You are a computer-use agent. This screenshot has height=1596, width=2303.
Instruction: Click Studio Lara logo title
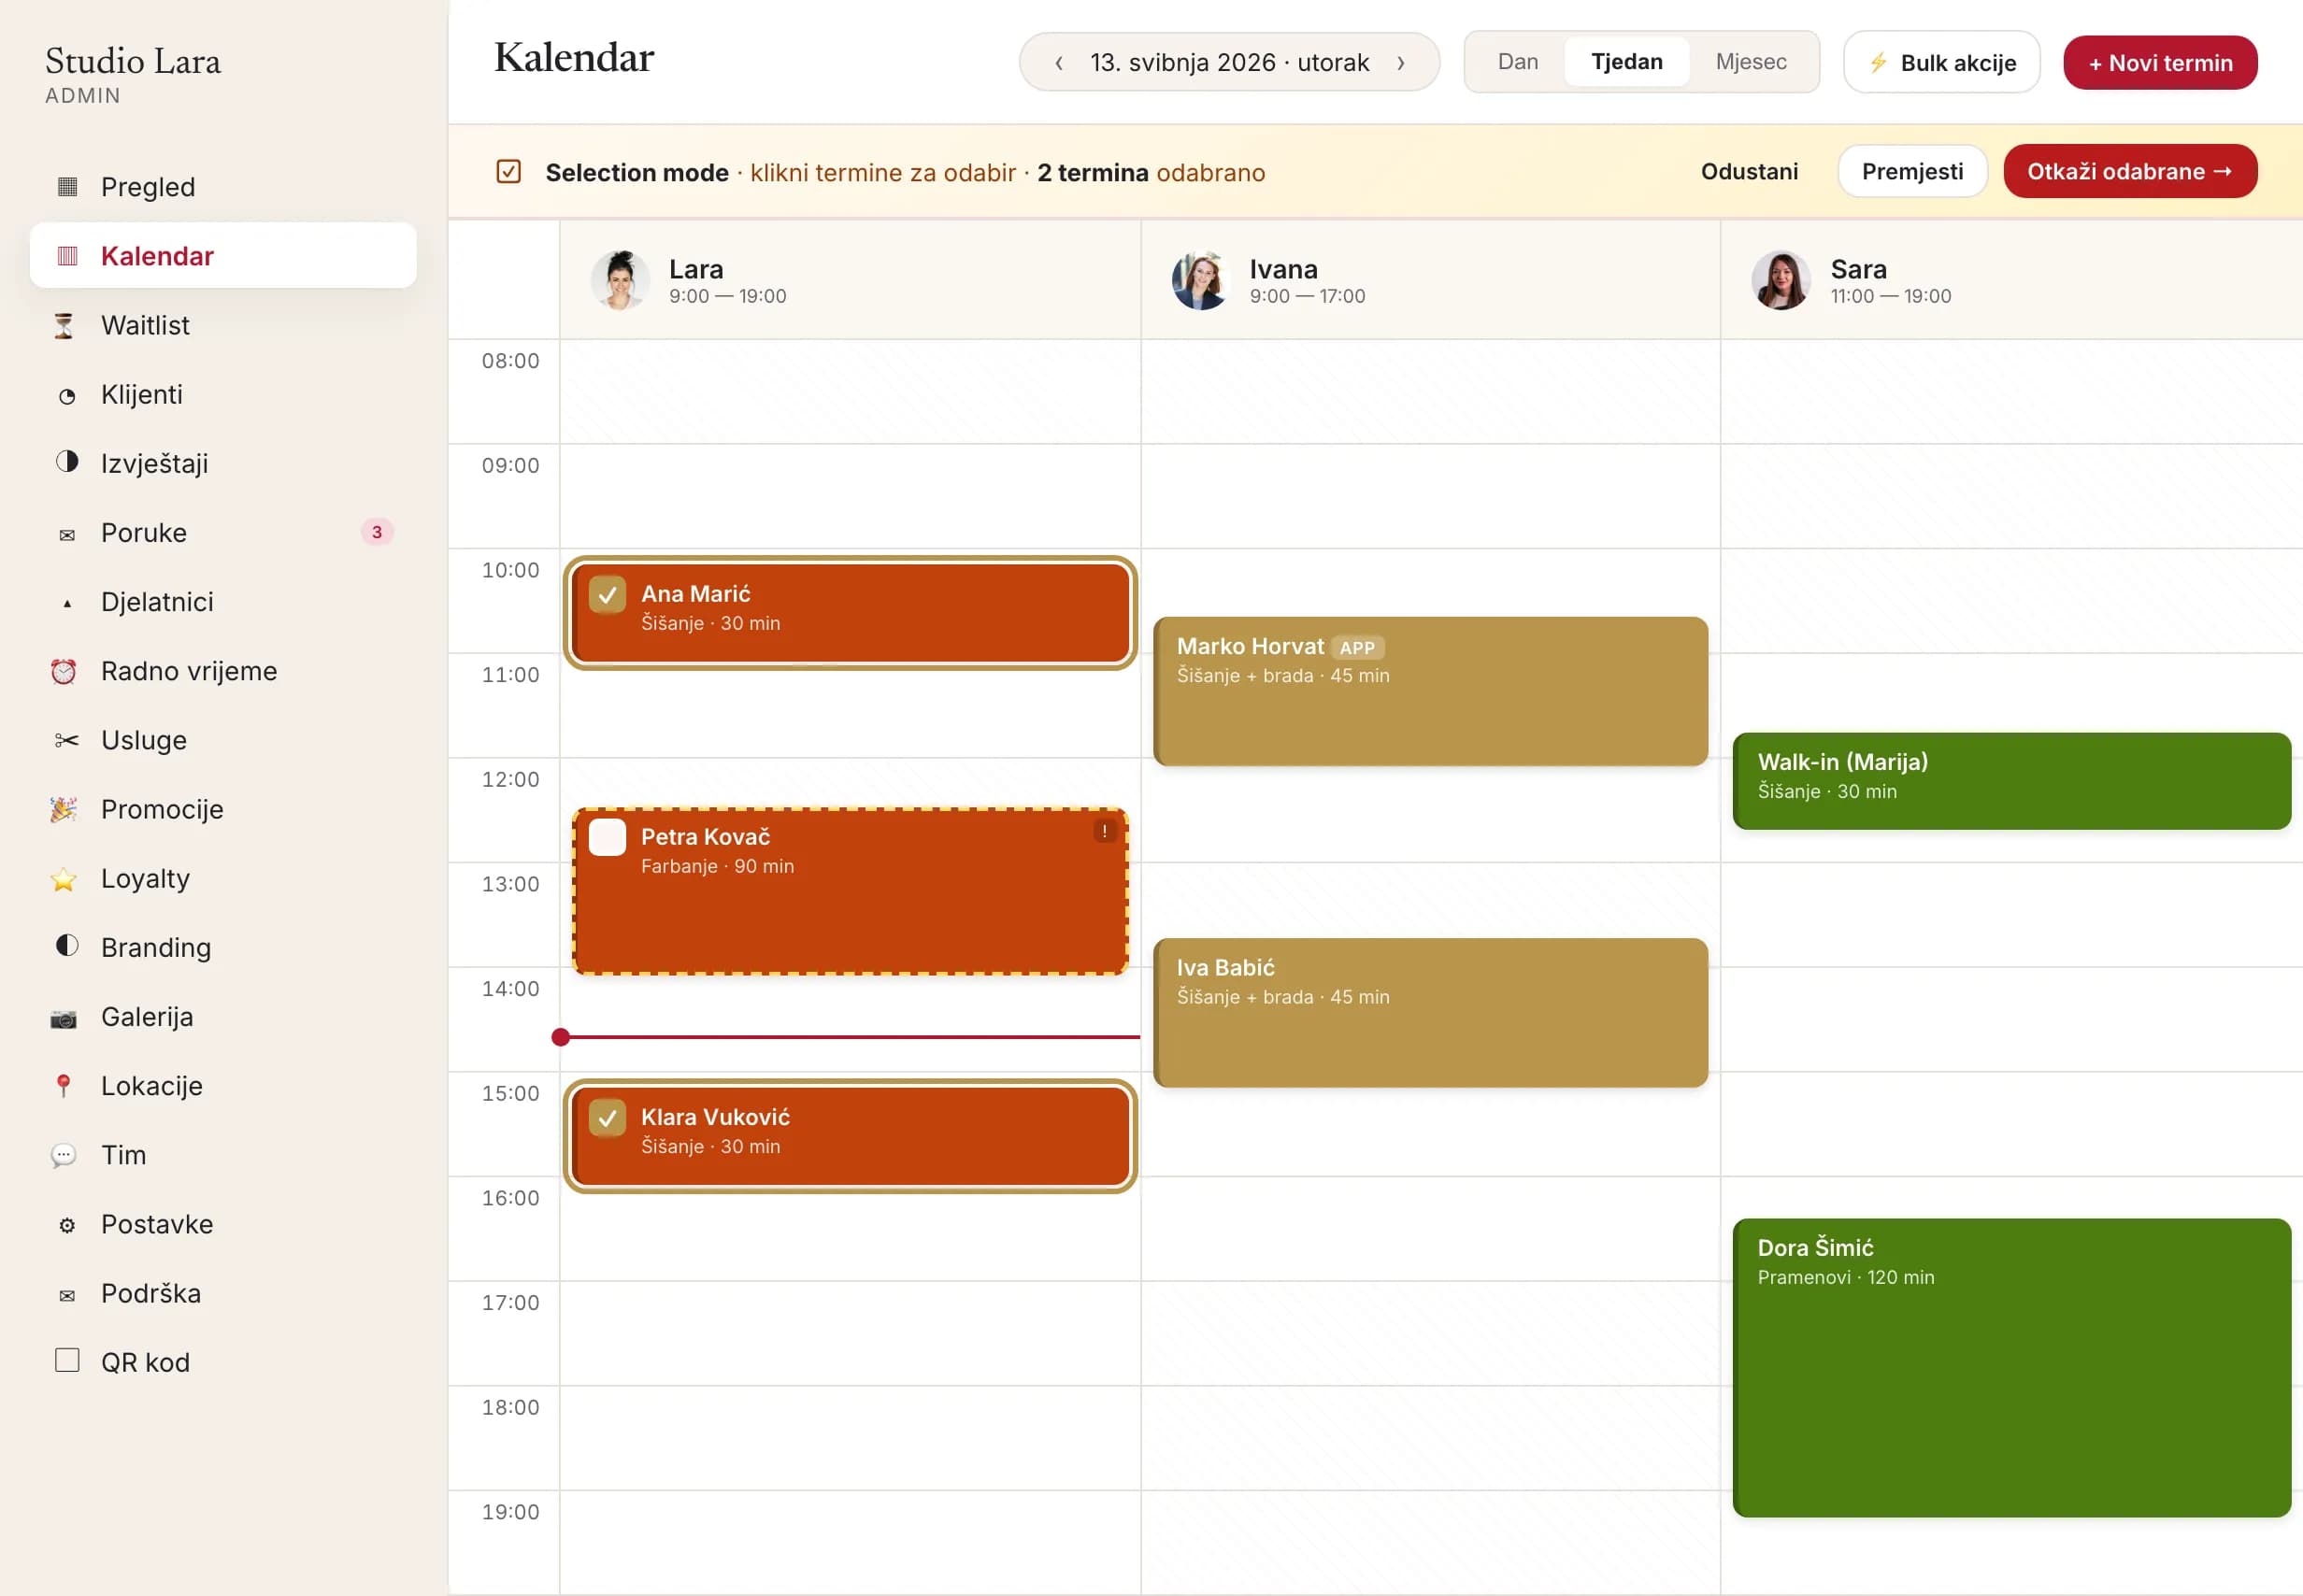pos(133,61)
